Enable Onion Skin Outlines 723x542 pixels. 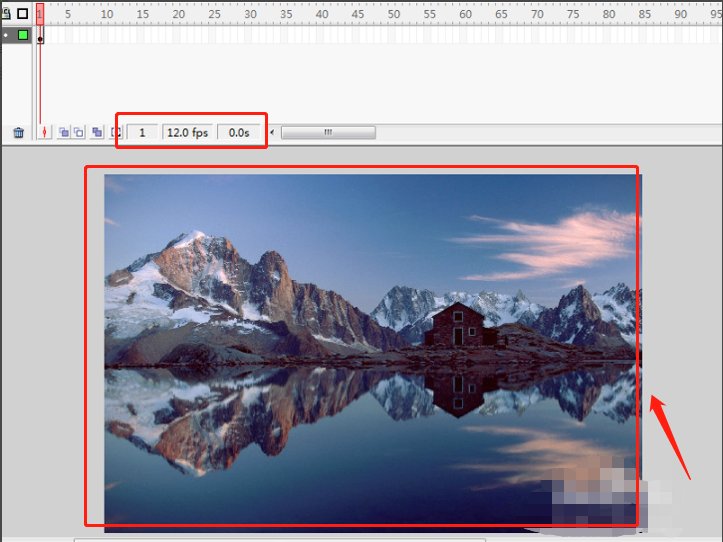(x=78, y=132)
